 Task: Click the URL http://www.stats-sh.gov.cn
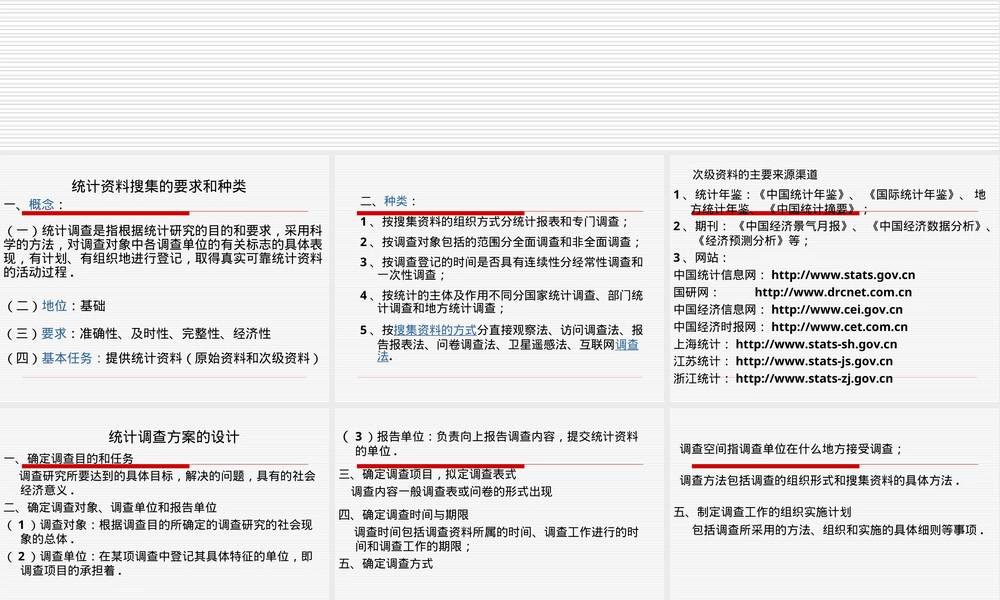tap(816, 344)
